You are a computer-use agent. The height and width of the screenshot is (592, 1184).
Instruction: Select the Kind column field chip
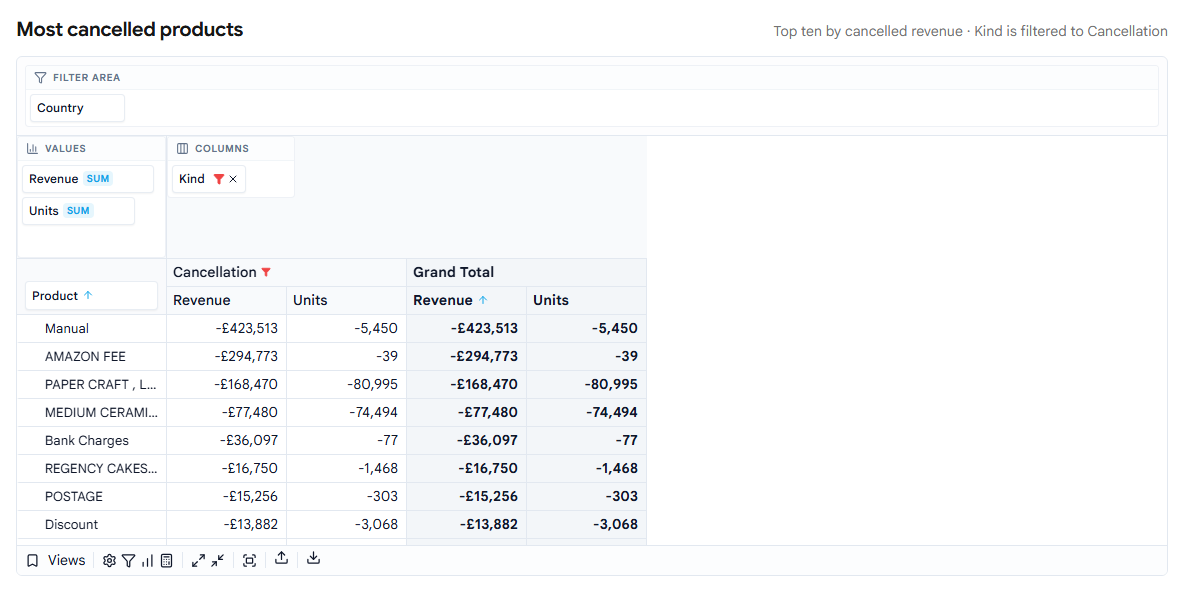209,179
